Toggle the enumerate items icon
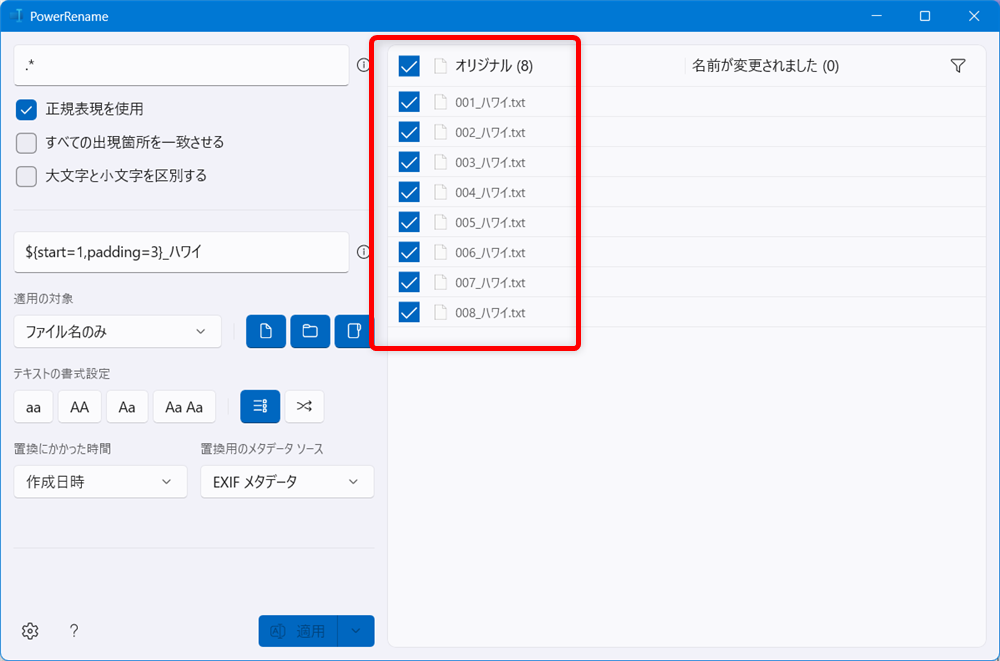 pos(260,406)
